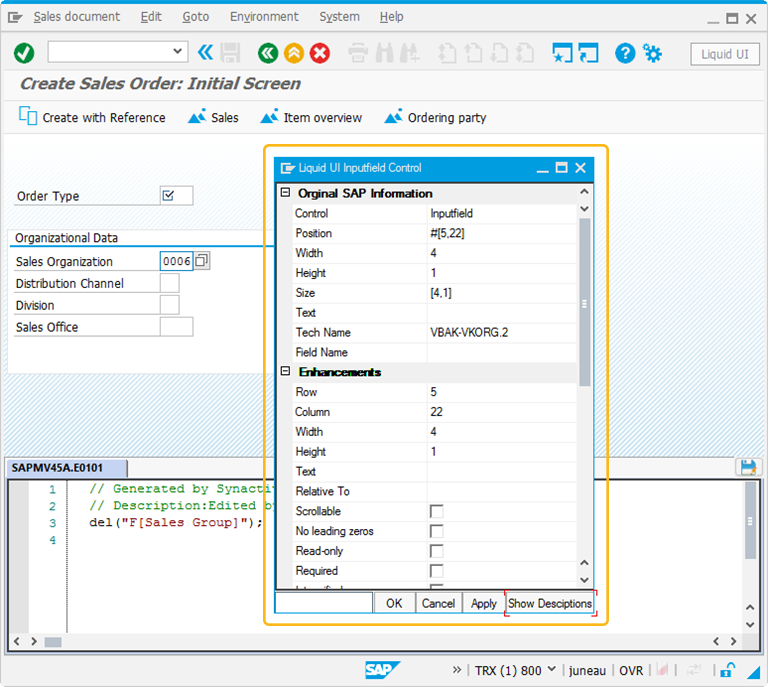Collapse the Orginal SAP Information section
This screenshot has height=687, width=768.
pos(286,192)
